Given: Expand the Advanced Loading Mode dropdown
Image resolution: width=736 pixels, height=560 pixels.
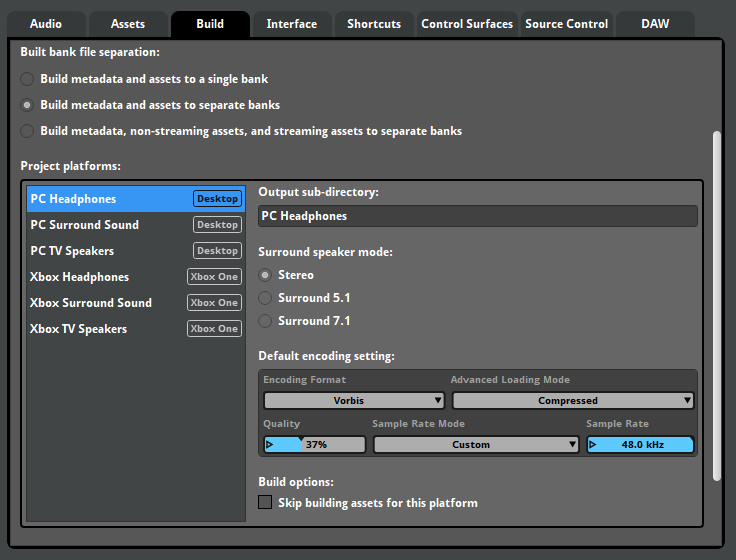Looking at the screenshot, I should pos(572,401).
